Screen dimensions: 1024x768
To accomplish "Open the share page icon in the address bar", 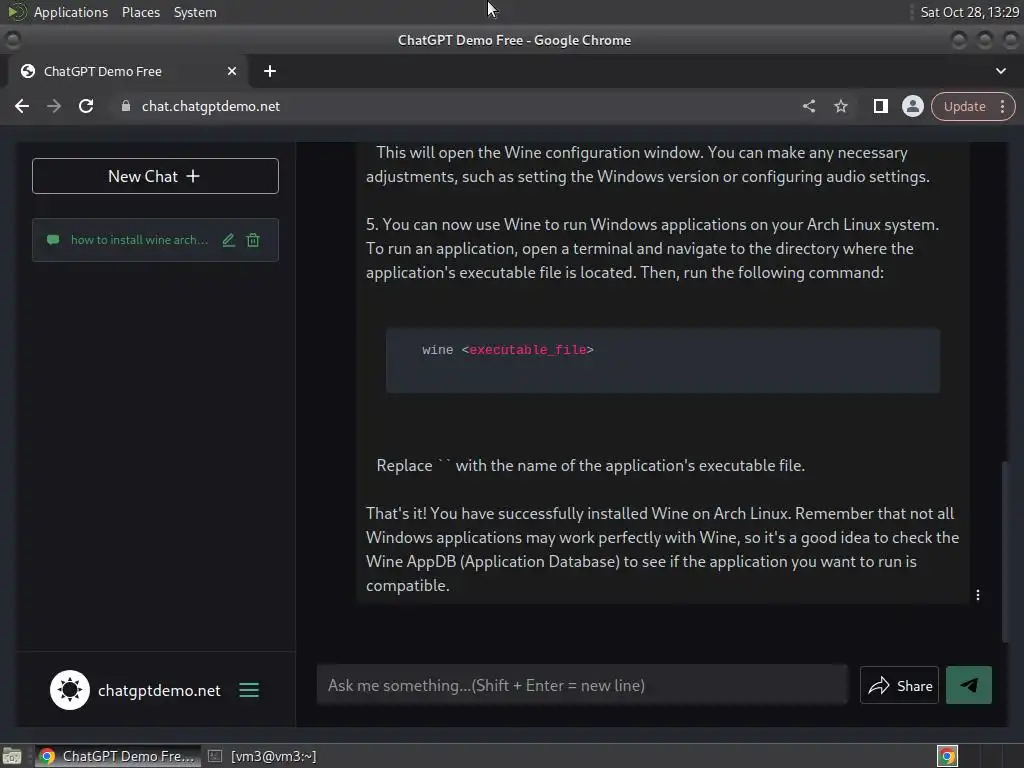I will [x=808, y=106].
